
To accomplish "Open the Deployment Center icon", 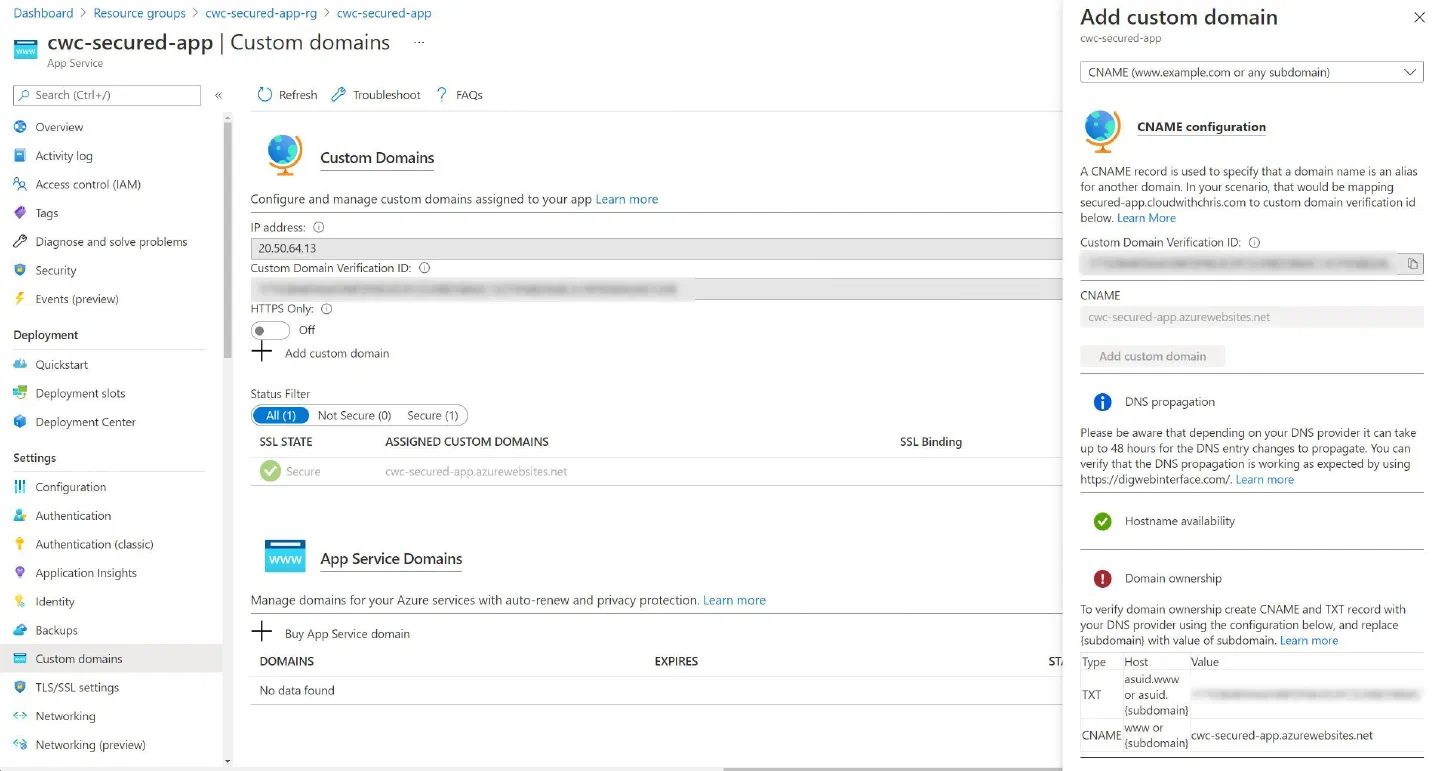I will coord(20,422).
